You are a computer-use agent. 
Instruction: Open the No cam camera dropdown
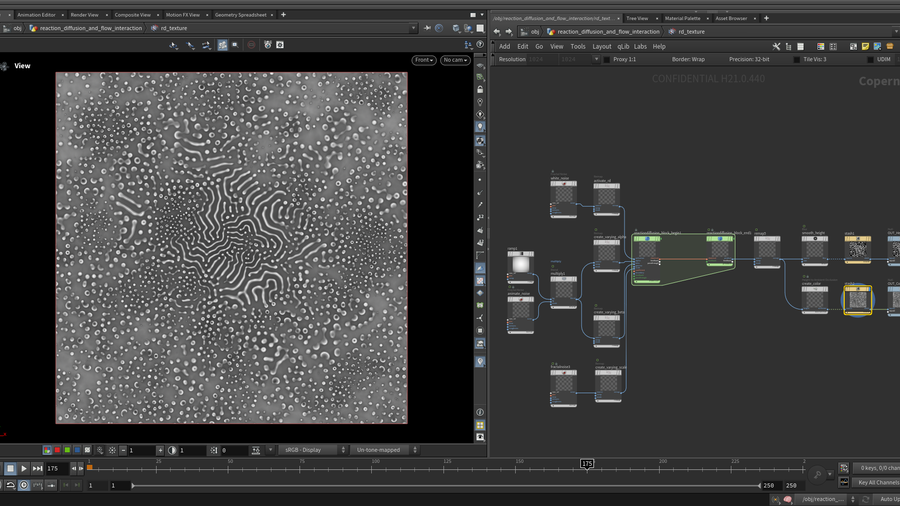coord(455,60)
